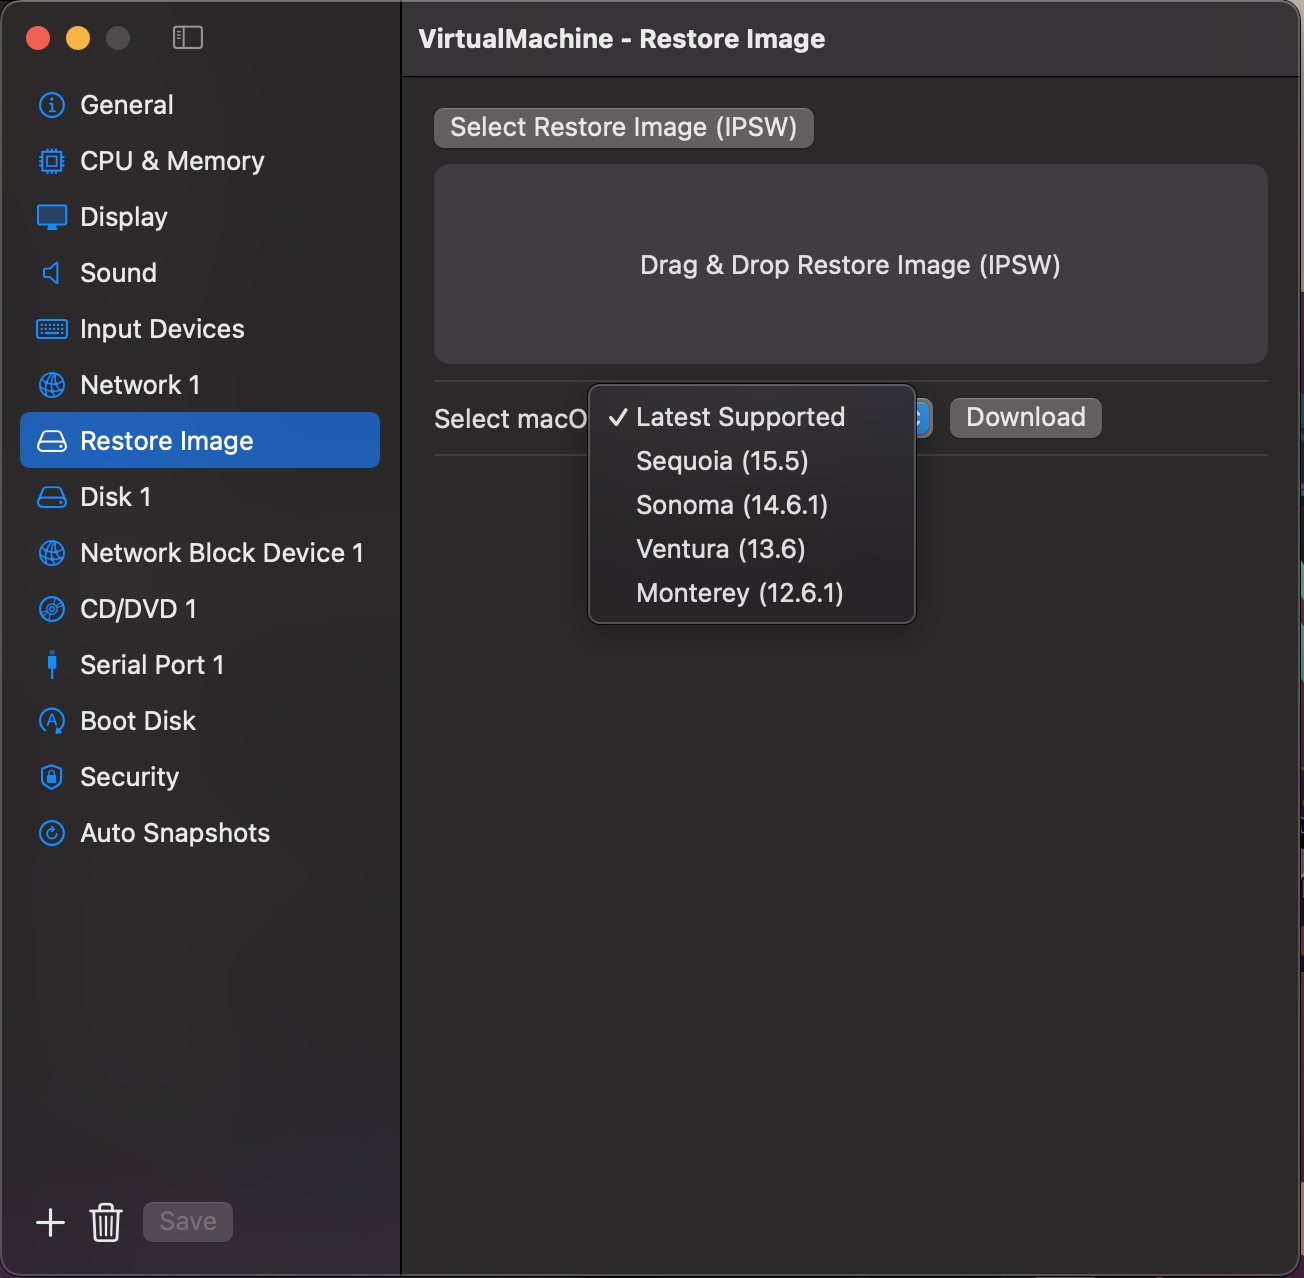This screenshot has width=1304, height=1278.
Task: Select Sequoia (15.5) option
Action: 752,461
